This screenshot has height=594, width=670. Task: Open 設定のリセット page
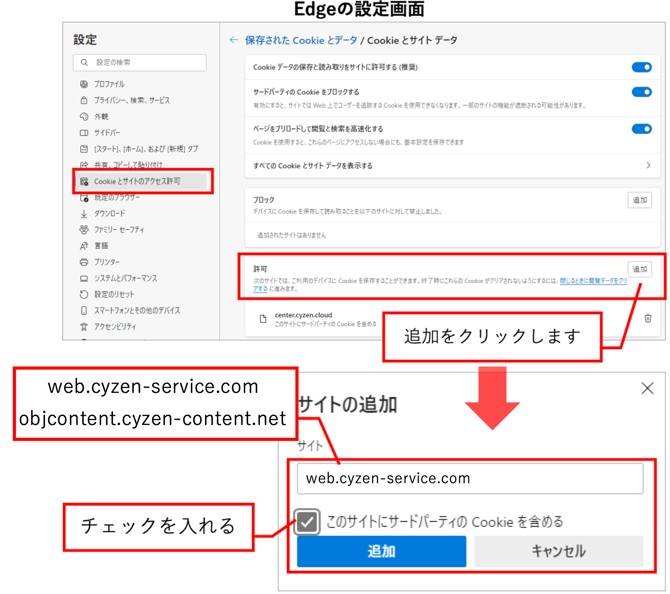(114, 294)
